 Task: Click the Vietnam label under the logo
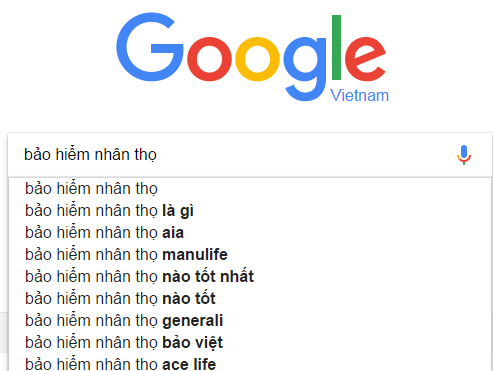click(359, 96)
